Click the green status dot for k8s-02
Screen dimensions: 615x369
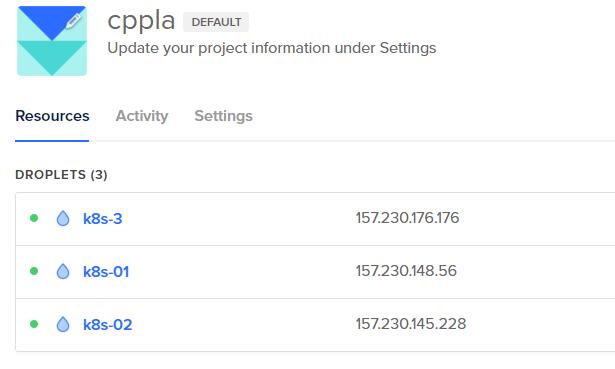34,324
